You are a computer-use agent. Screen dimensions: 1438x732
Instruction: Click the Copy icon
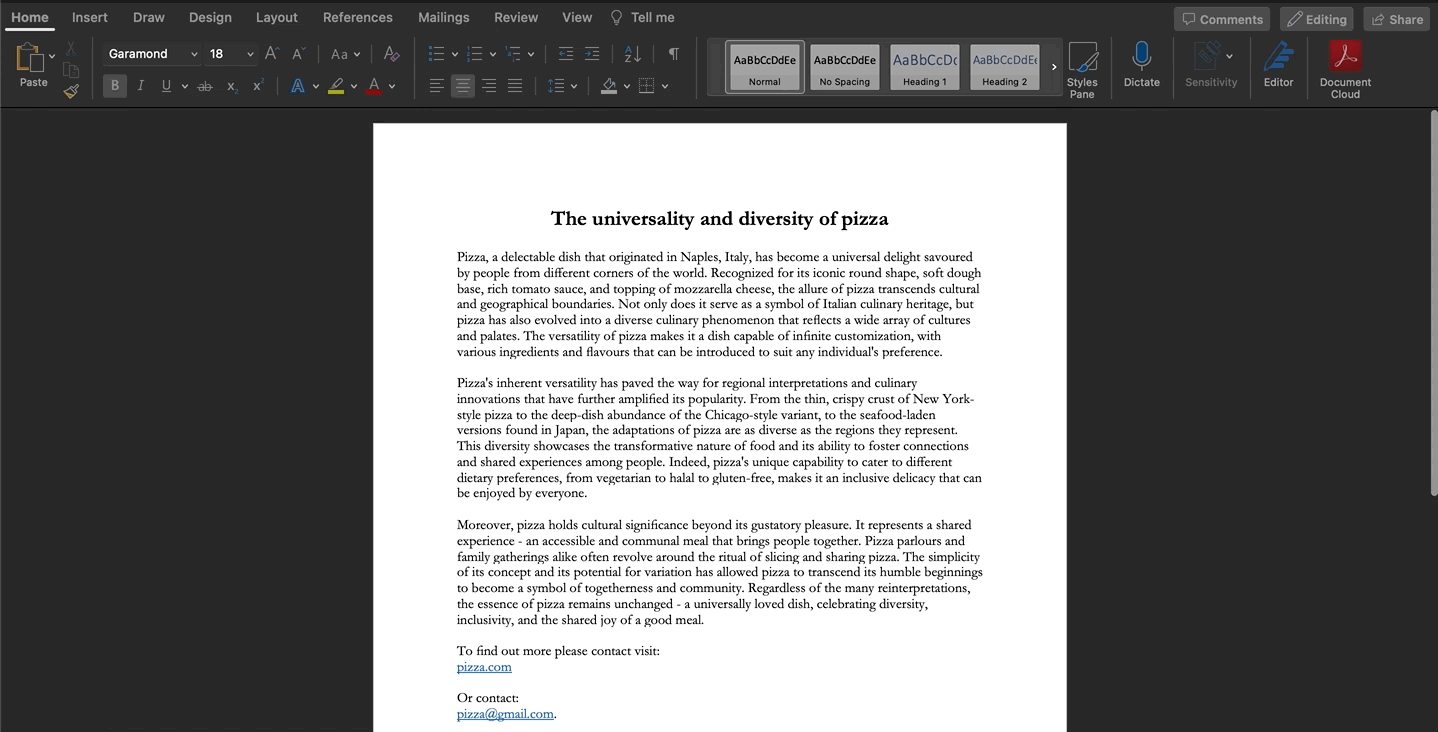[71, 70]
